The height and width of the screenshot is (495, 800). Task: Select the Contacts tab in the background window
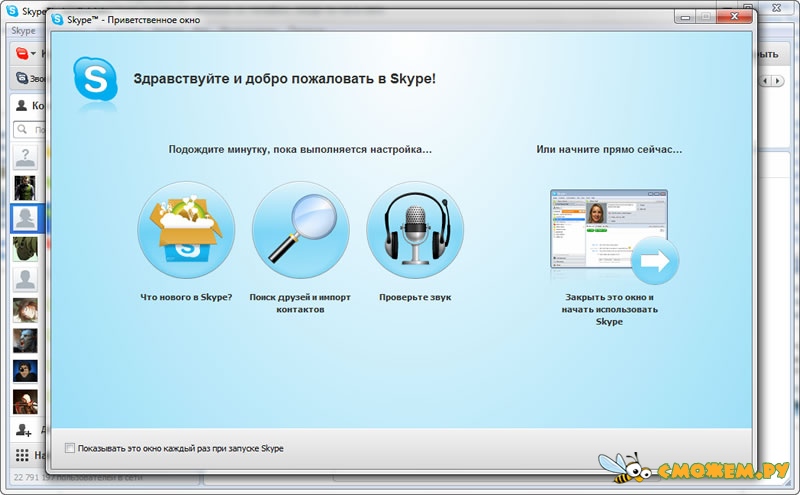pyautogui.click(x=30, y=106)
